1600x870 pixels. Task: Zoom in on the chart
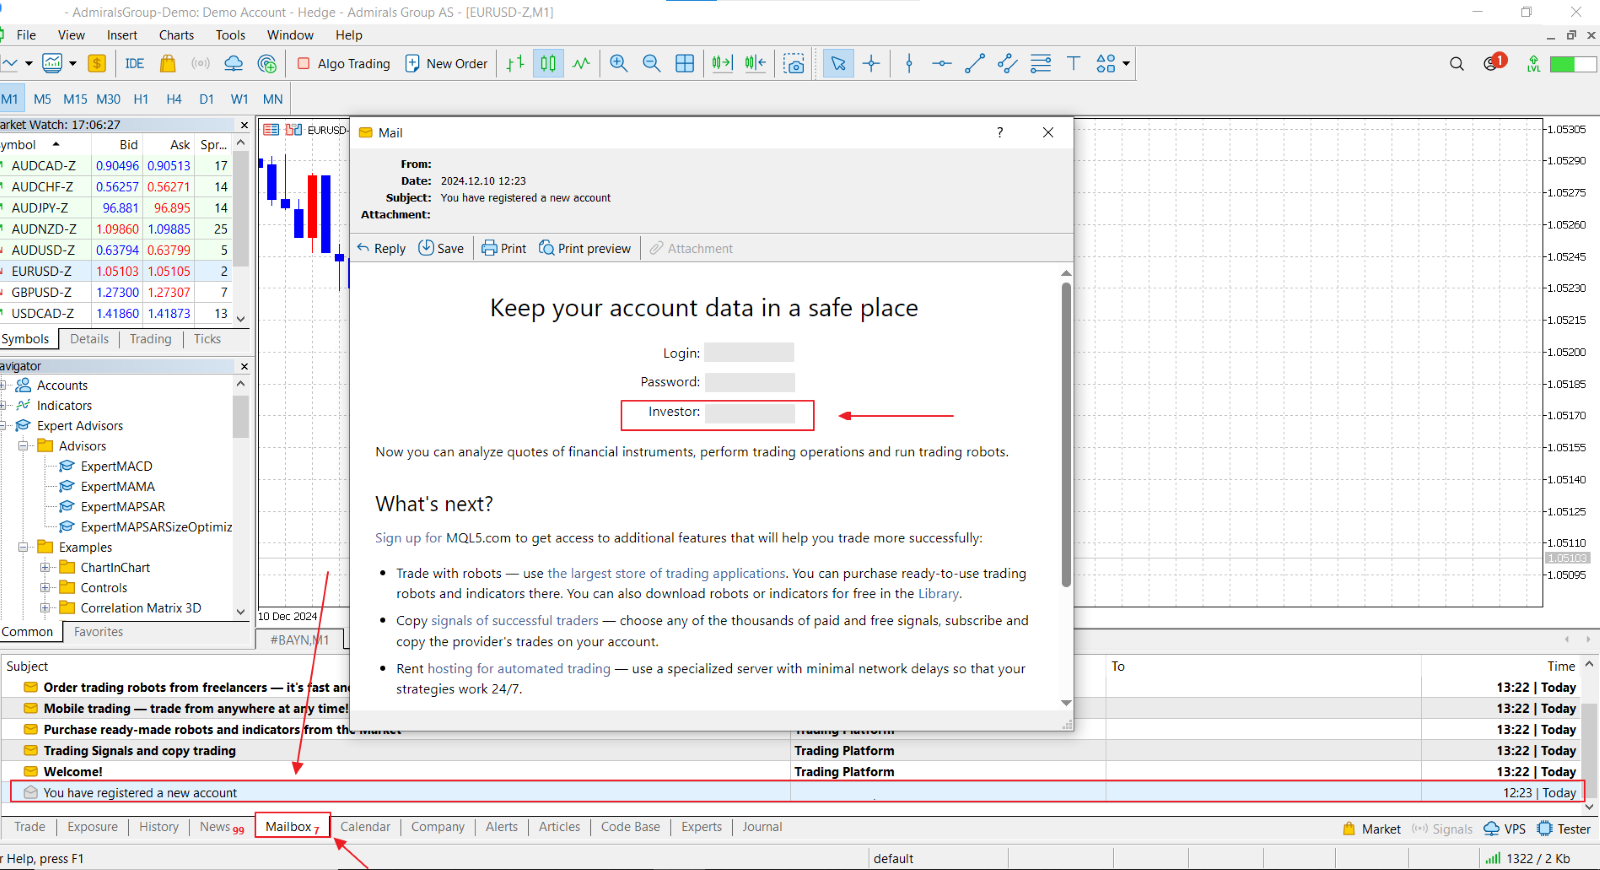619,63
